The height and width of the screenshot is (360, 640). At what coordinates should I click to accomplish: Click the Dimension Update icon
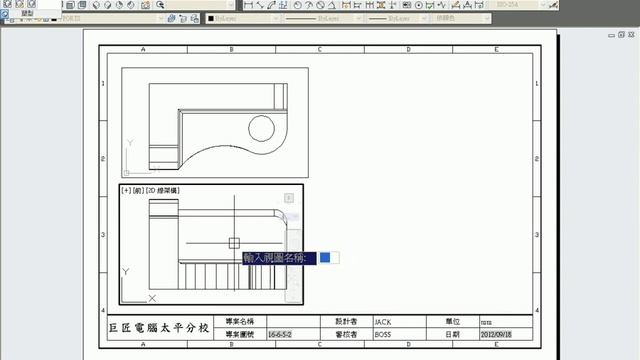(479, 5)
